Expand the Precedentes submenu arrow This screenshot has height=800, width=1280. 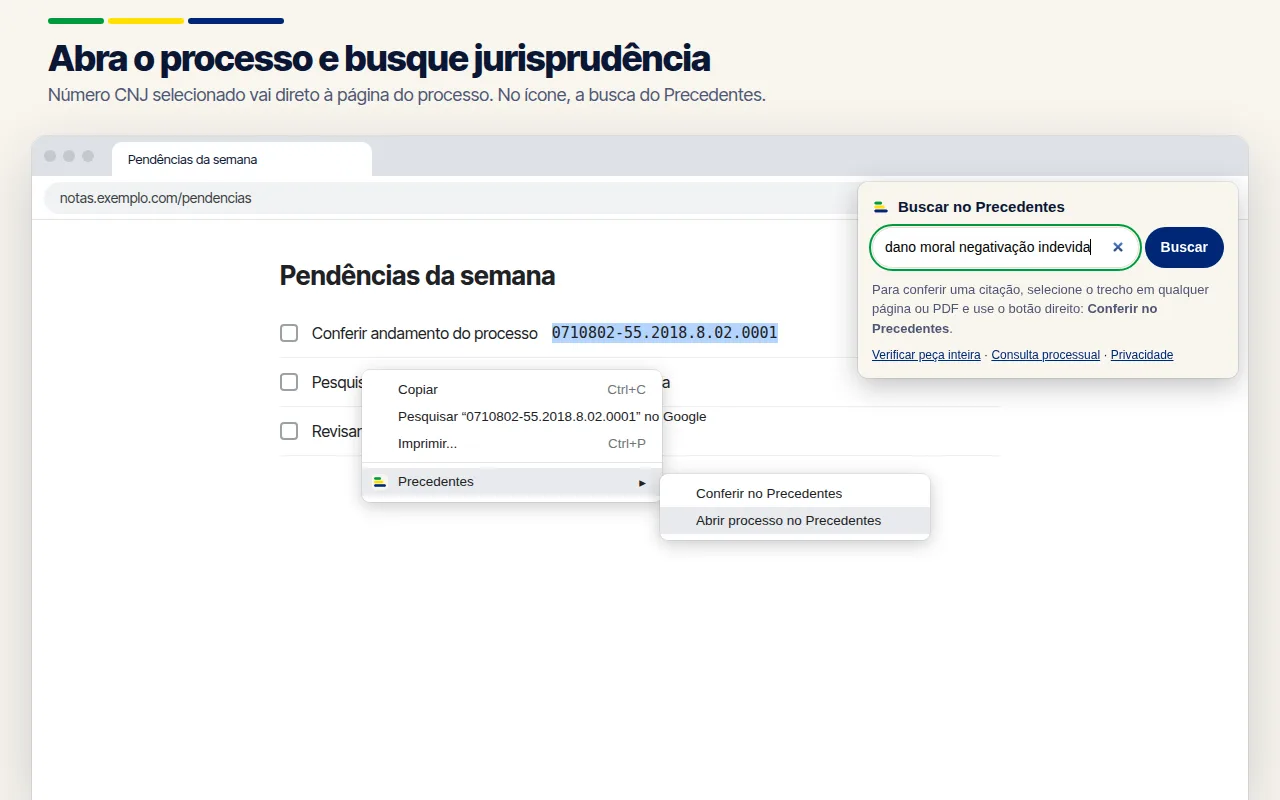pos(642,482)
